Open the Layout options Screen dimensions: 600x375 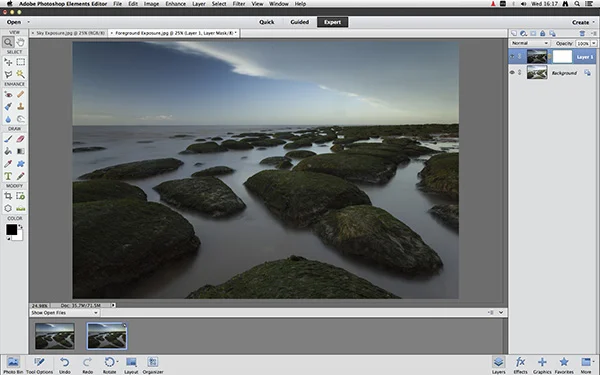pyautogui.click(x=131, y=365)
